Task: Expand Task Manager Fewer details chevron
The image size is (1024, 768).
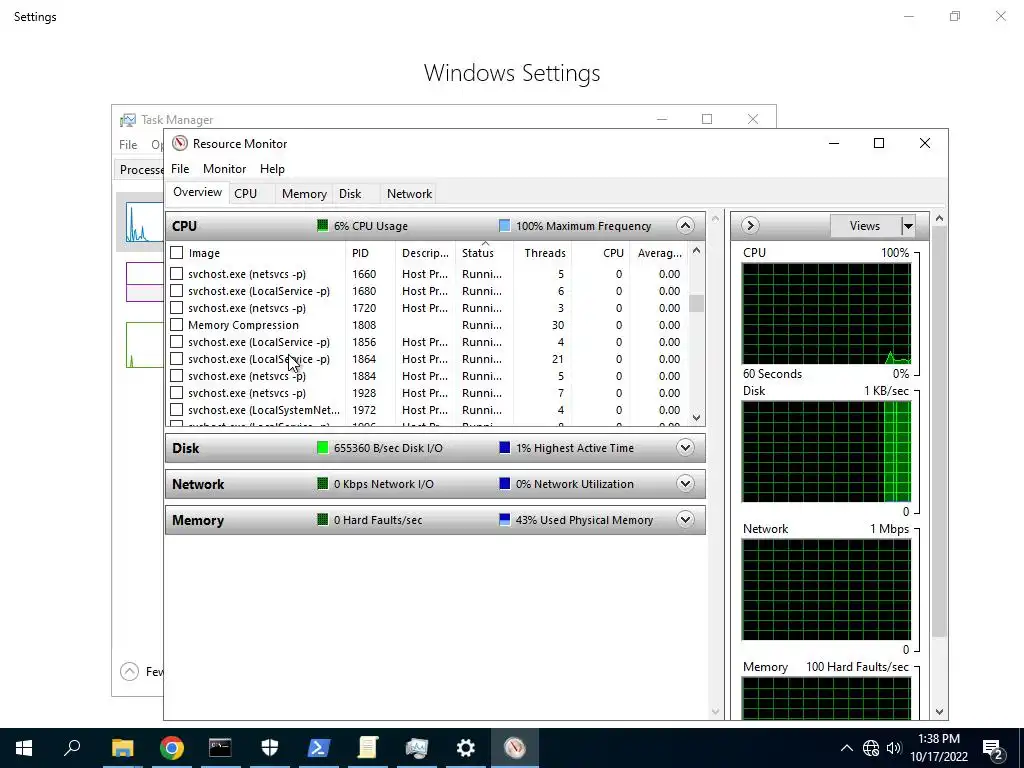Action: (129, 671)
